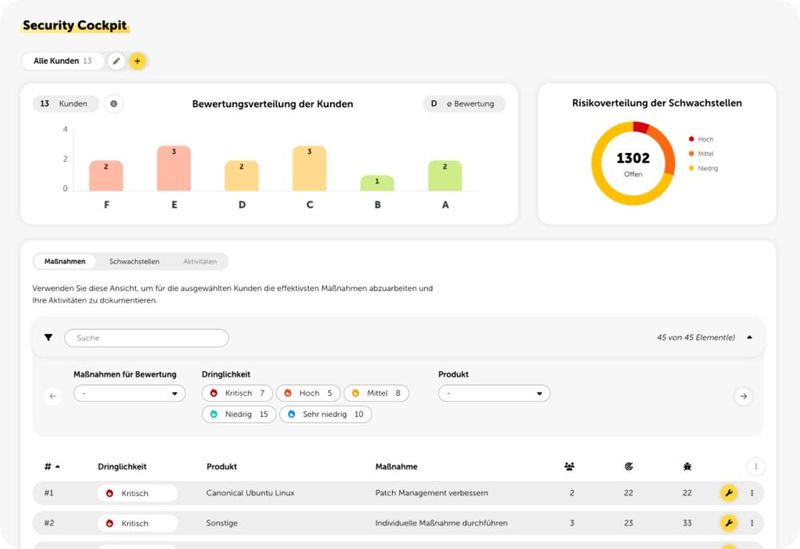This screenshot has height=549, width=800.
Task: Open the info icon beside 13 Kunden
Action: (114, 104)
